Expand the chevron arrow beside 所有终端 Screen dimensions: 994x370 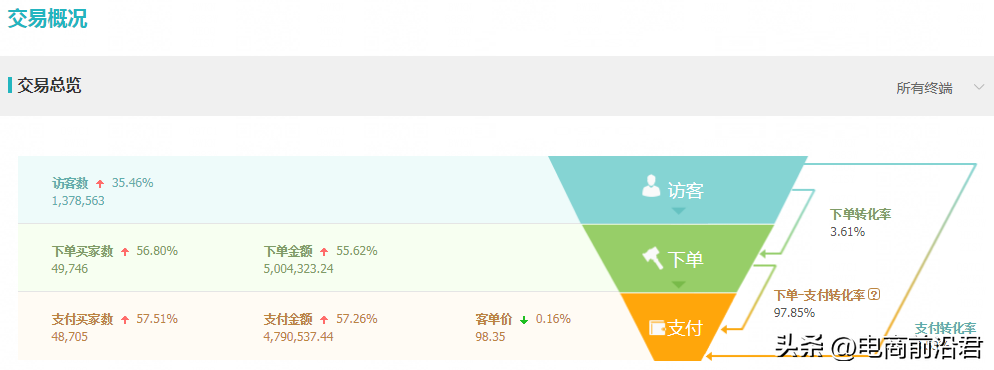[x=978, y=88]
